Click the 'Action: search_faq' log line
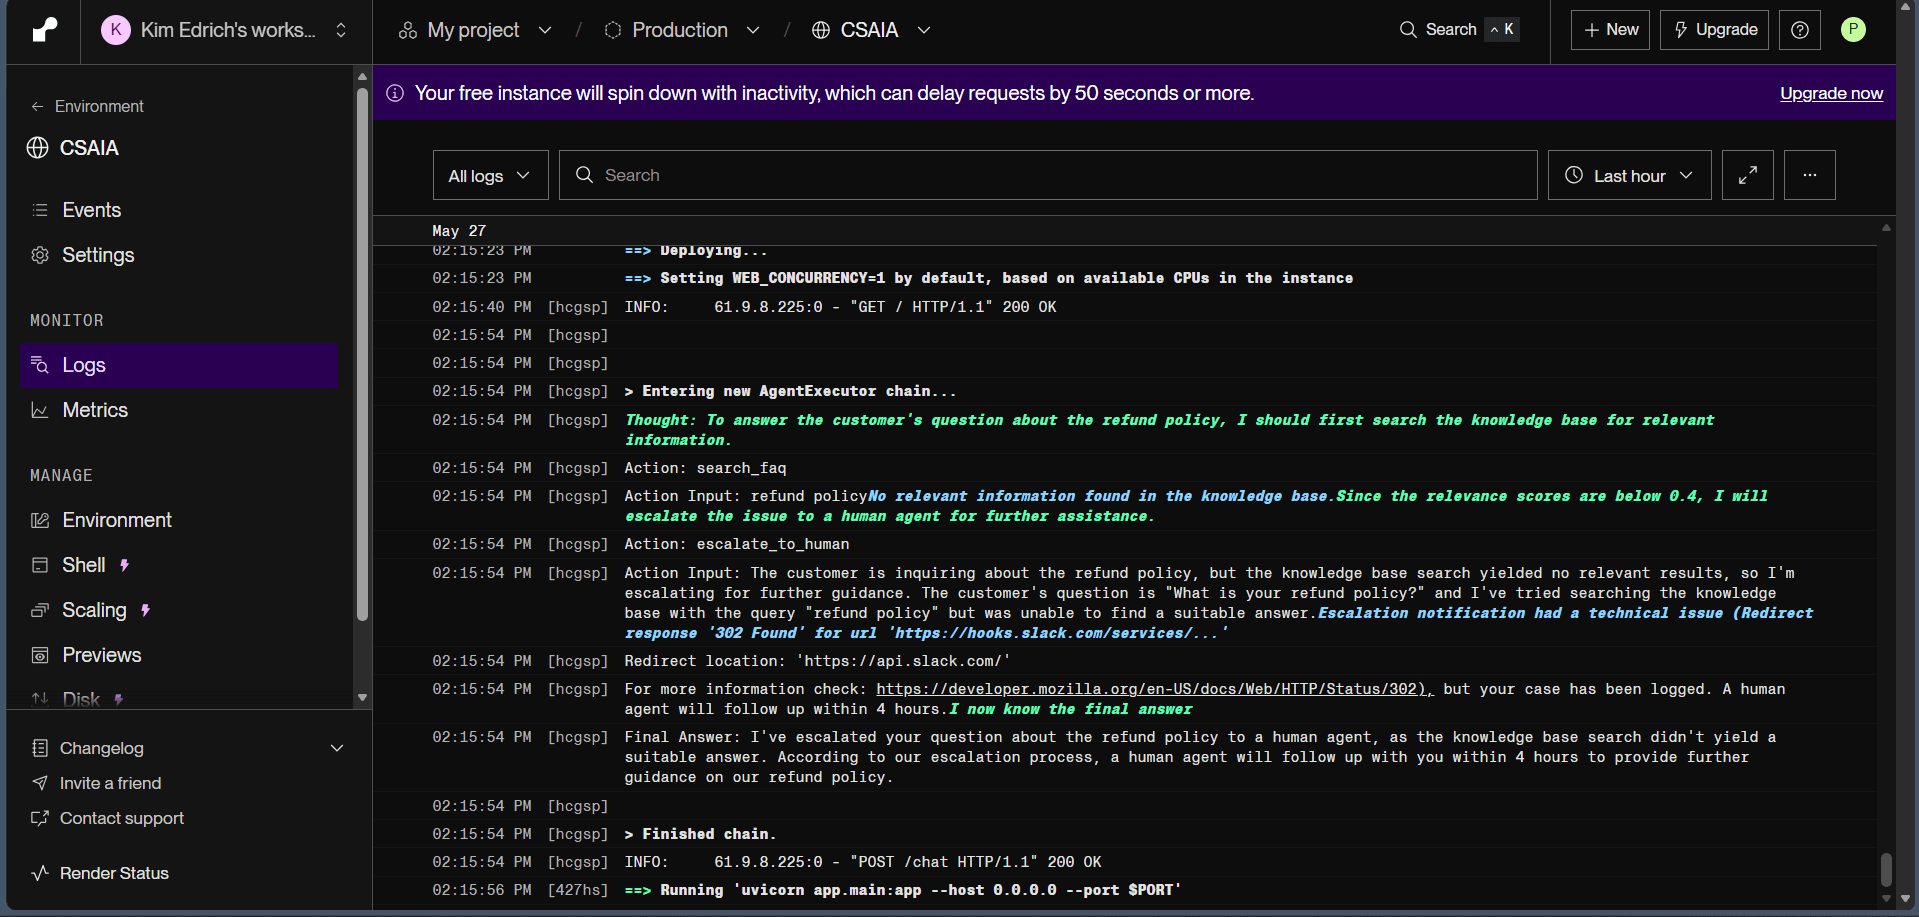 tap(705, 468)
